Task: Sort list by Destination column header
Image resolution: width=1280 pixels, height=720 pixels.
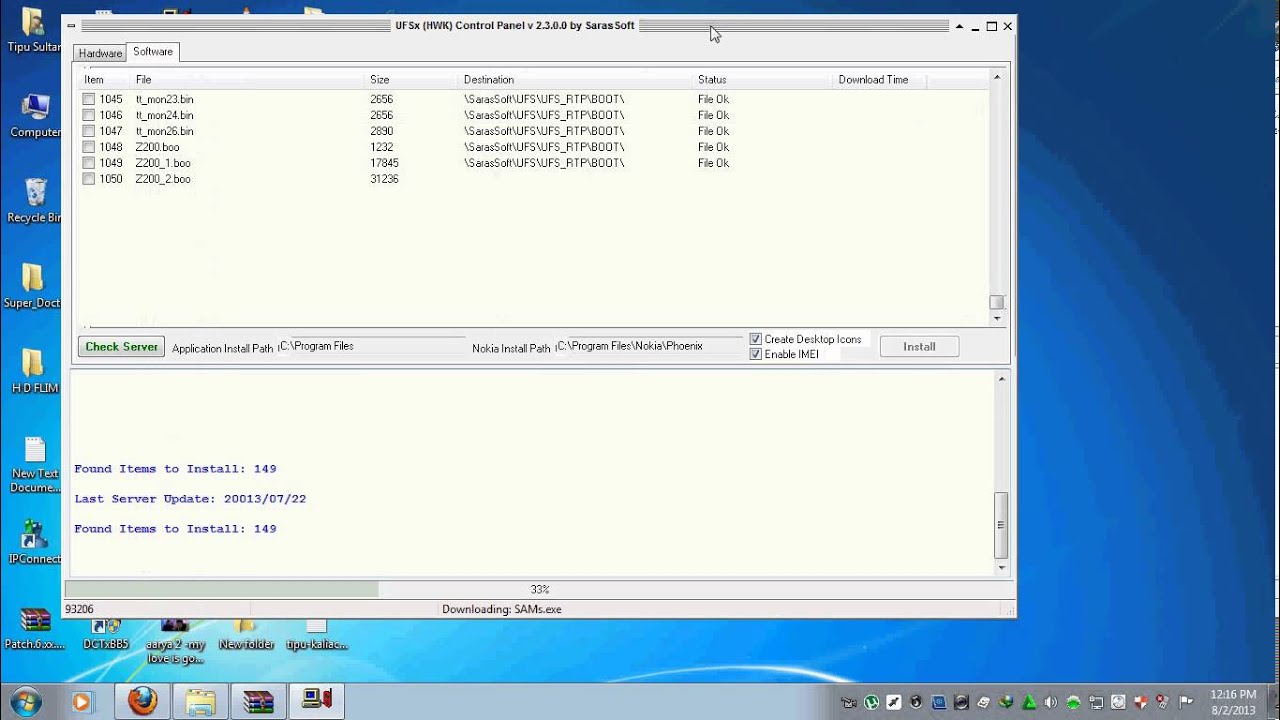Action: 575,80
